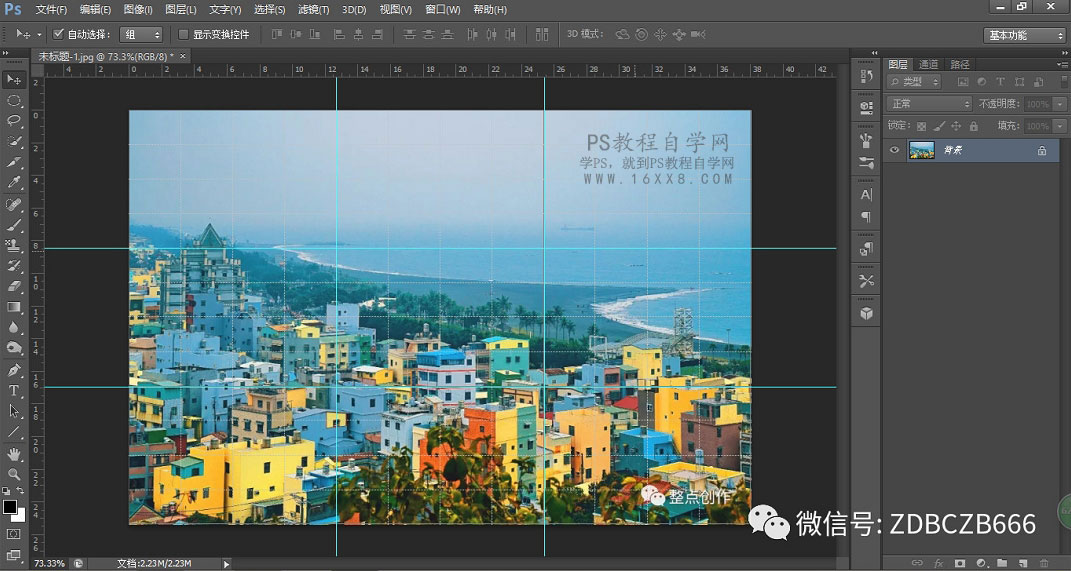Filter layers by type layers (T icon)
This screenshot has width=1071, height=571.
point(1000,82)
